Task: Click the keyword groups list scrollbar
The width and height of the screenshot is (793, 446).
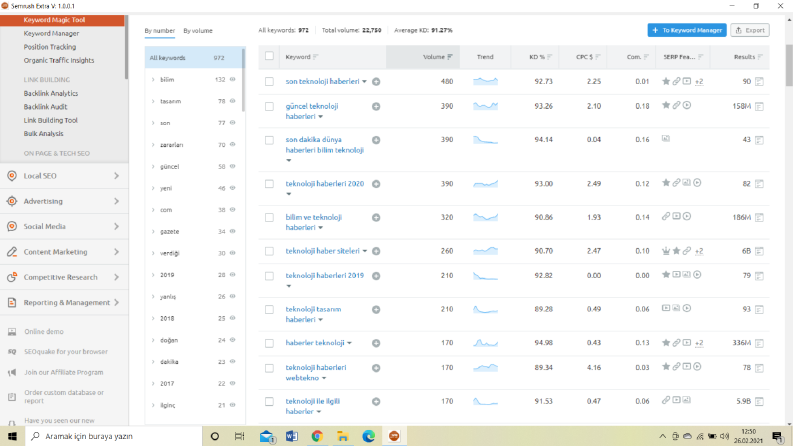Action: pos(243,80)
